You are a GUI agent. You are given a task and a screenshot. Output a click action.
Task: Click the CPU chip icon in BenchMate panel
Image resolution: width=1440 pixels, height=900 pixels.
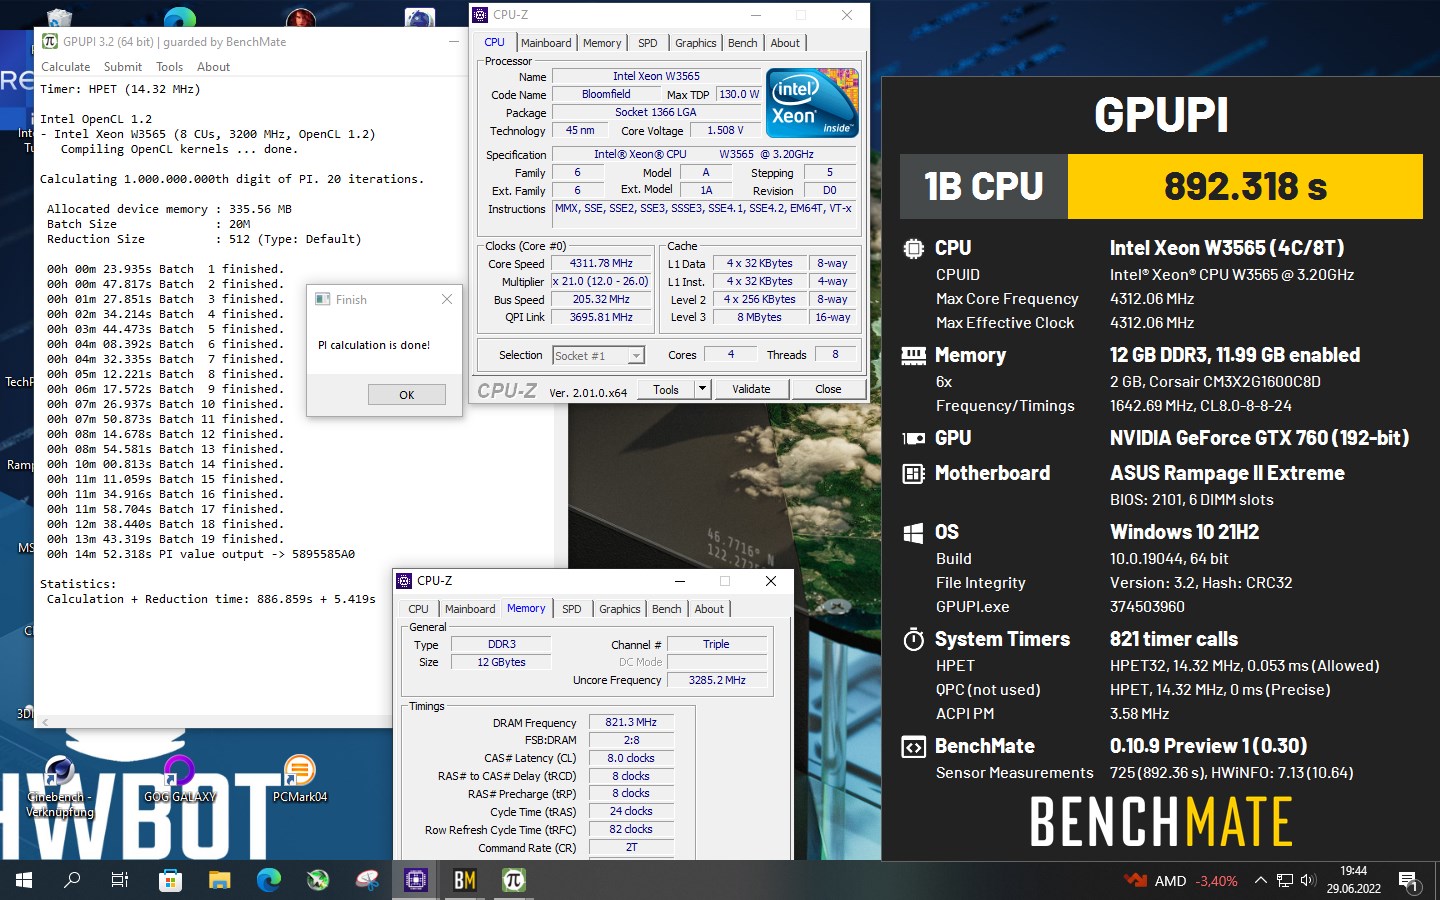click(913, 248)
